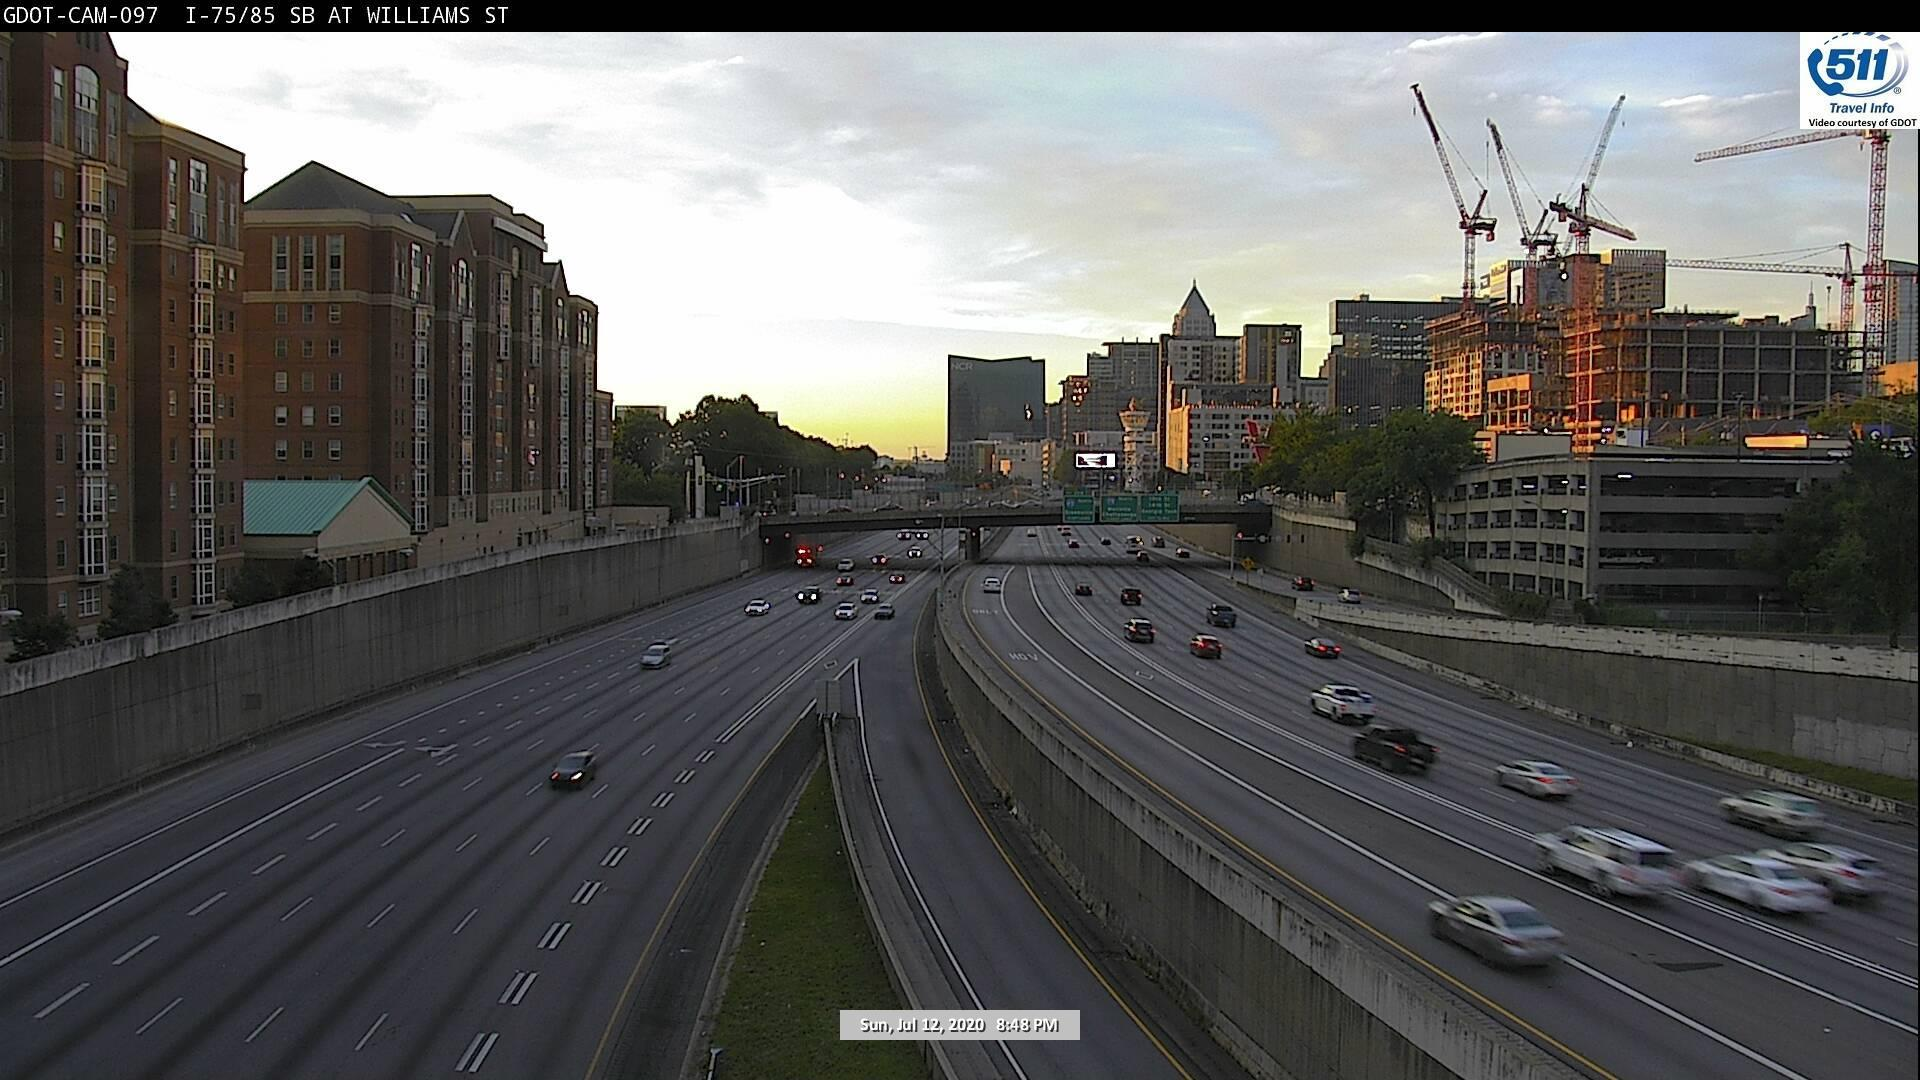The image size is (1920, 1080).
Task: Click the GDOT-CAM-097 camera title text
Action: coord(255,15)
